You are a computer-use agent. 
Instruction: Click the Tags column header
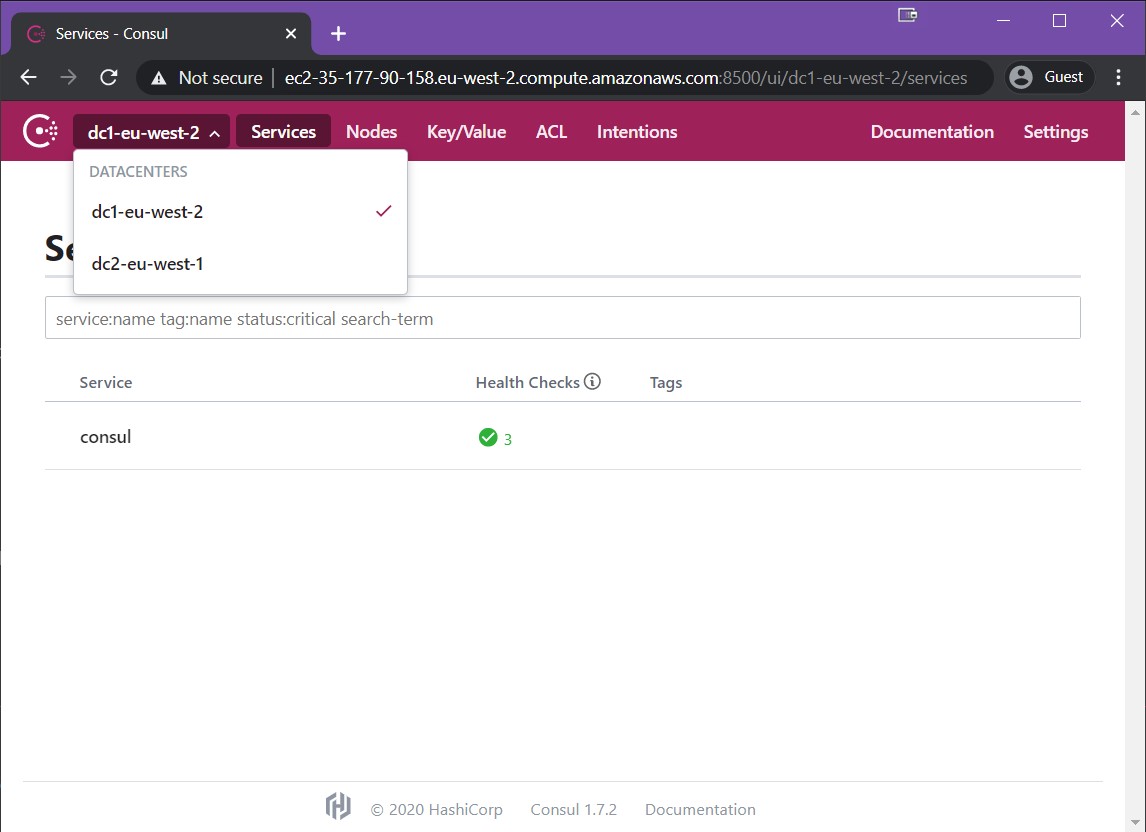[x=666, y=382]
